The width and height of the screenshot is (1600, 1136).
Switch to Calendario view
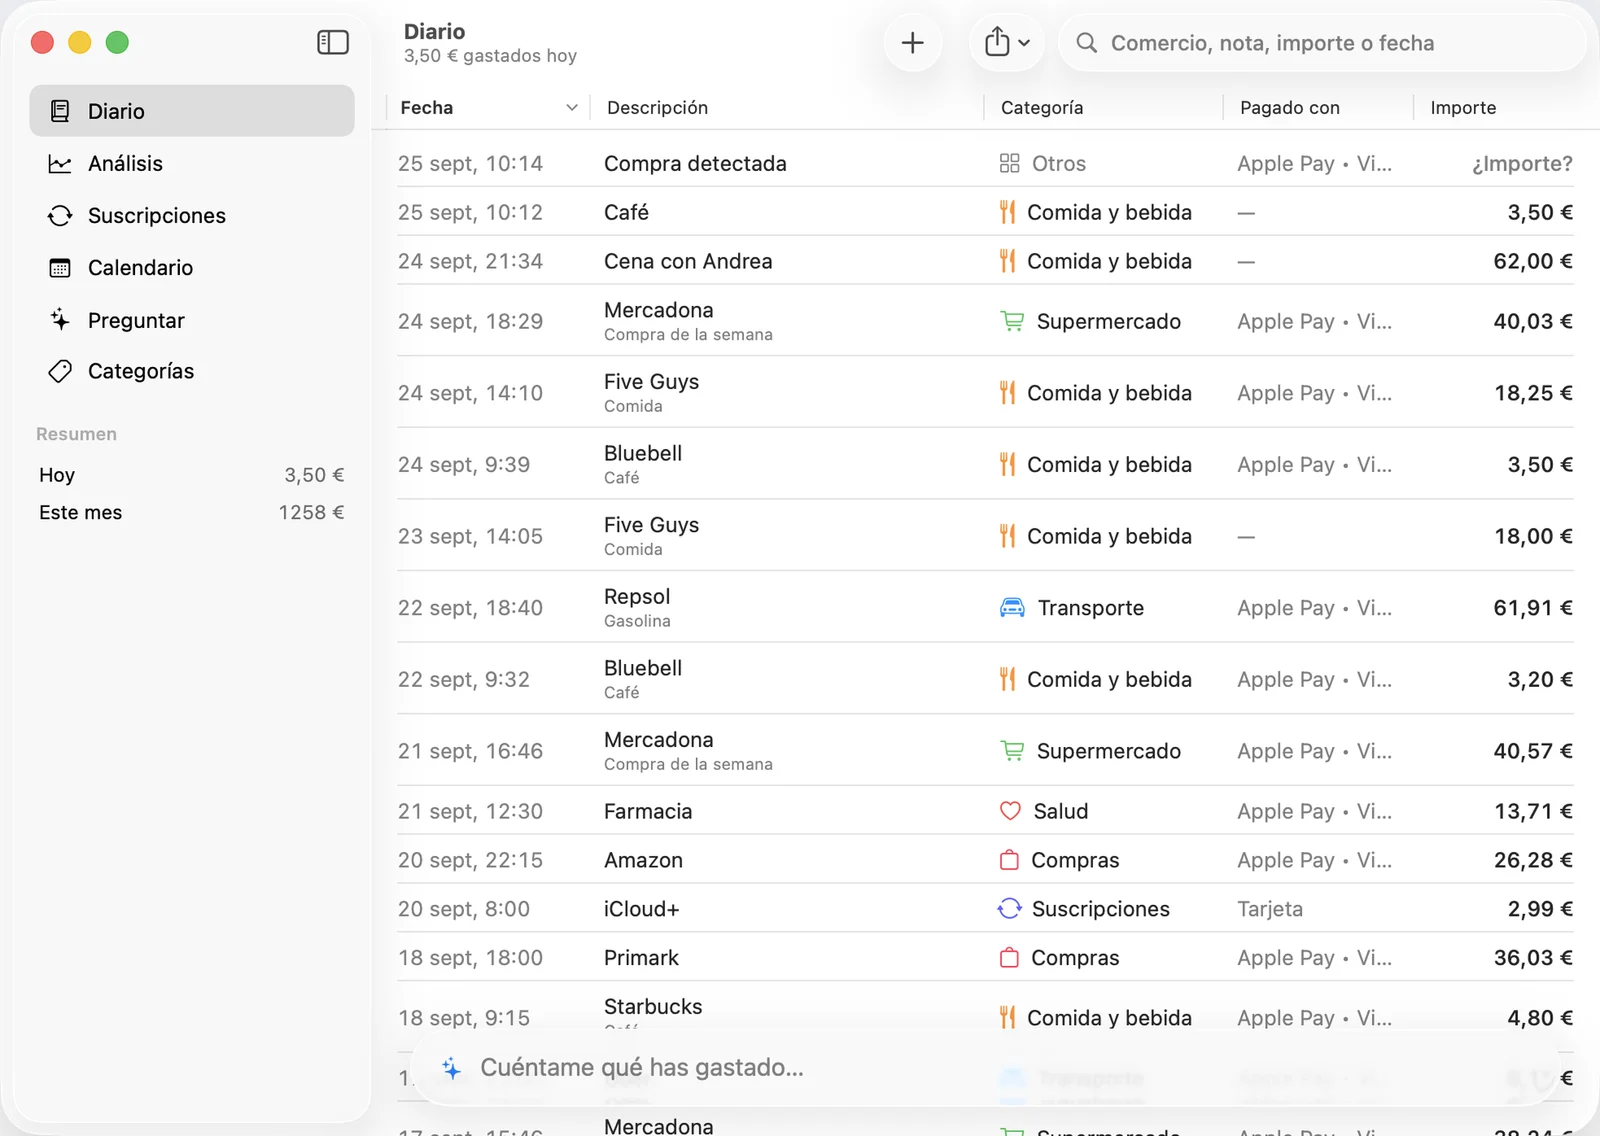192,267
